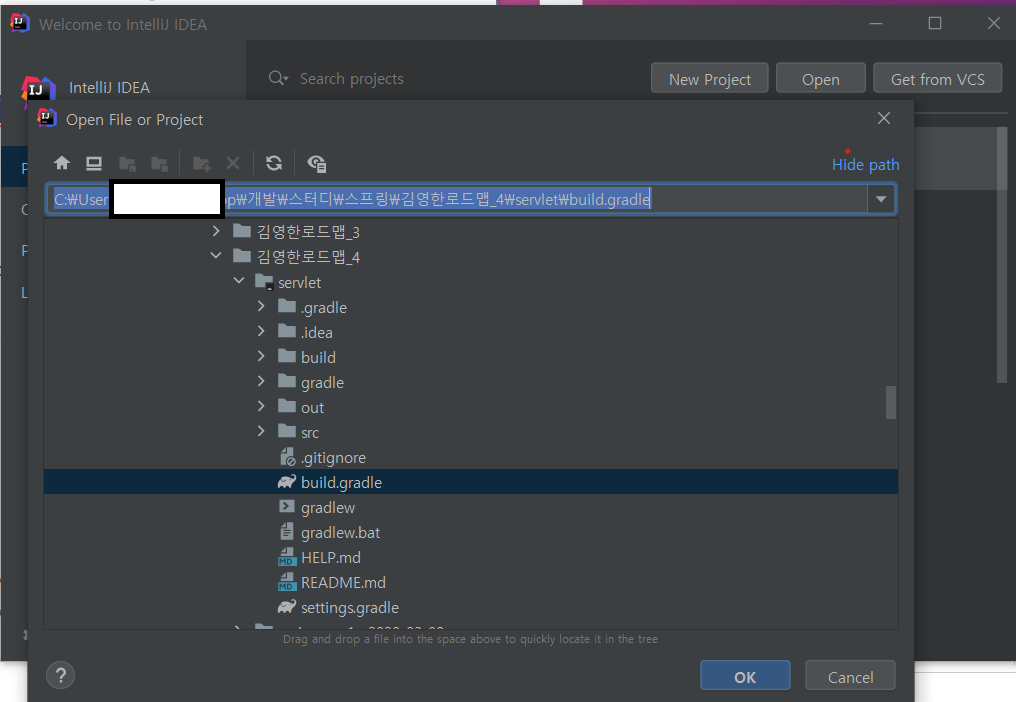Refresh the file tree
The image size is (1016, 702).
pos(274,163)
